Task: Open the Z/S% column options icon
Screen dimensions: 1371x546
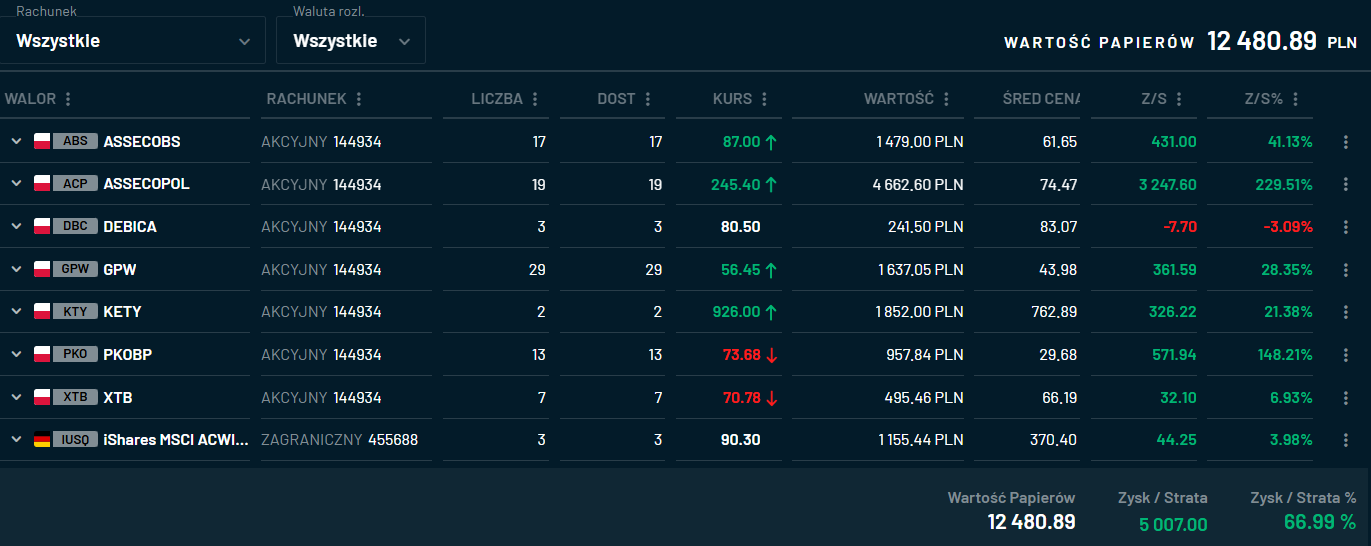Action: 1296,99
